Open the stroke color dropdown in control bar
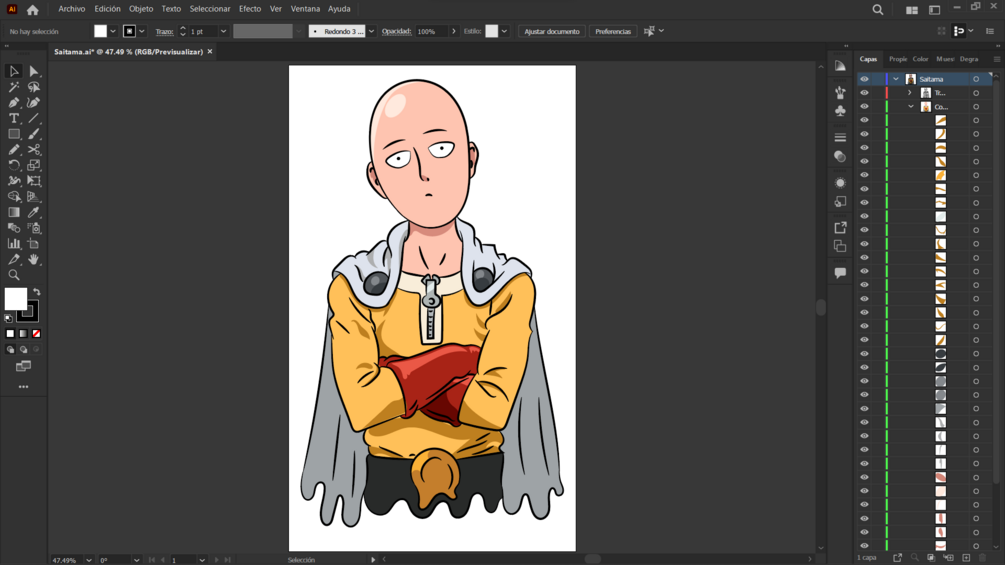 coord(142,31)
